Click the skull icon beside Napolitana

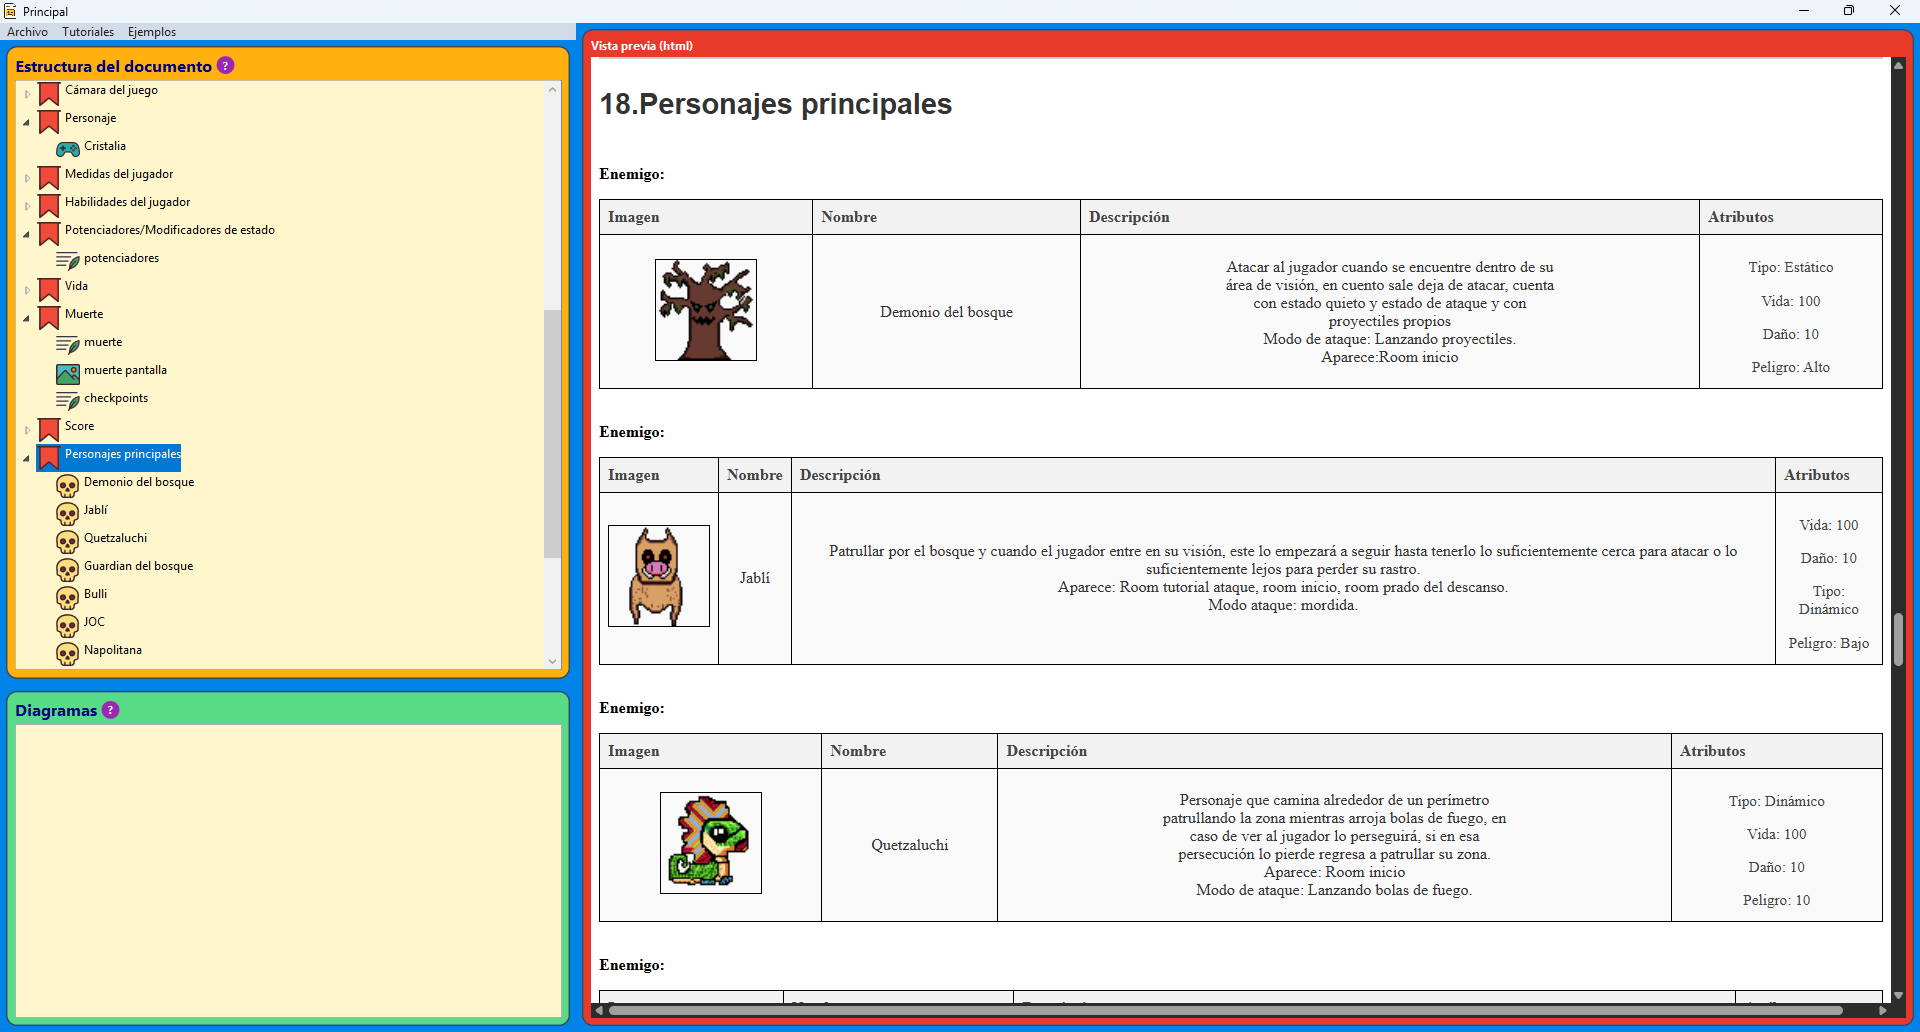[x=68, y=653]
